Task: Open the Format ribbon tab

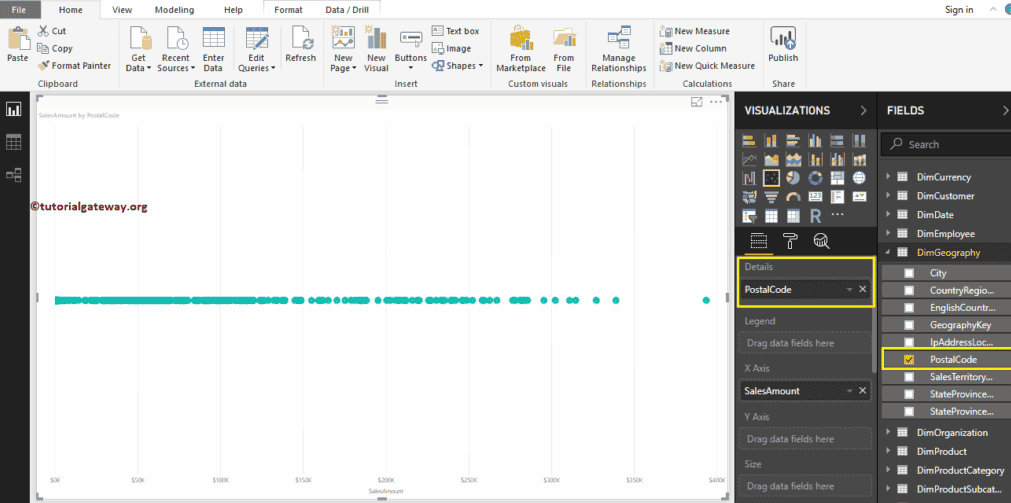Action: coord(289,10)
